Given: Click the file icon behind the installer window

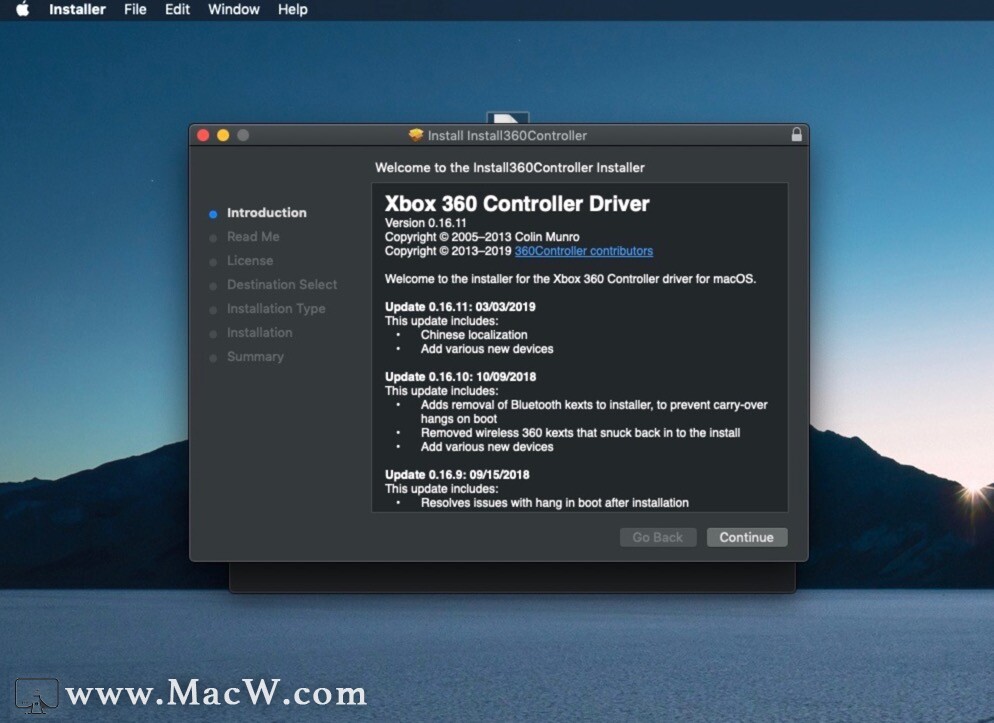Looking at the screenshot, I should point(508,118).
